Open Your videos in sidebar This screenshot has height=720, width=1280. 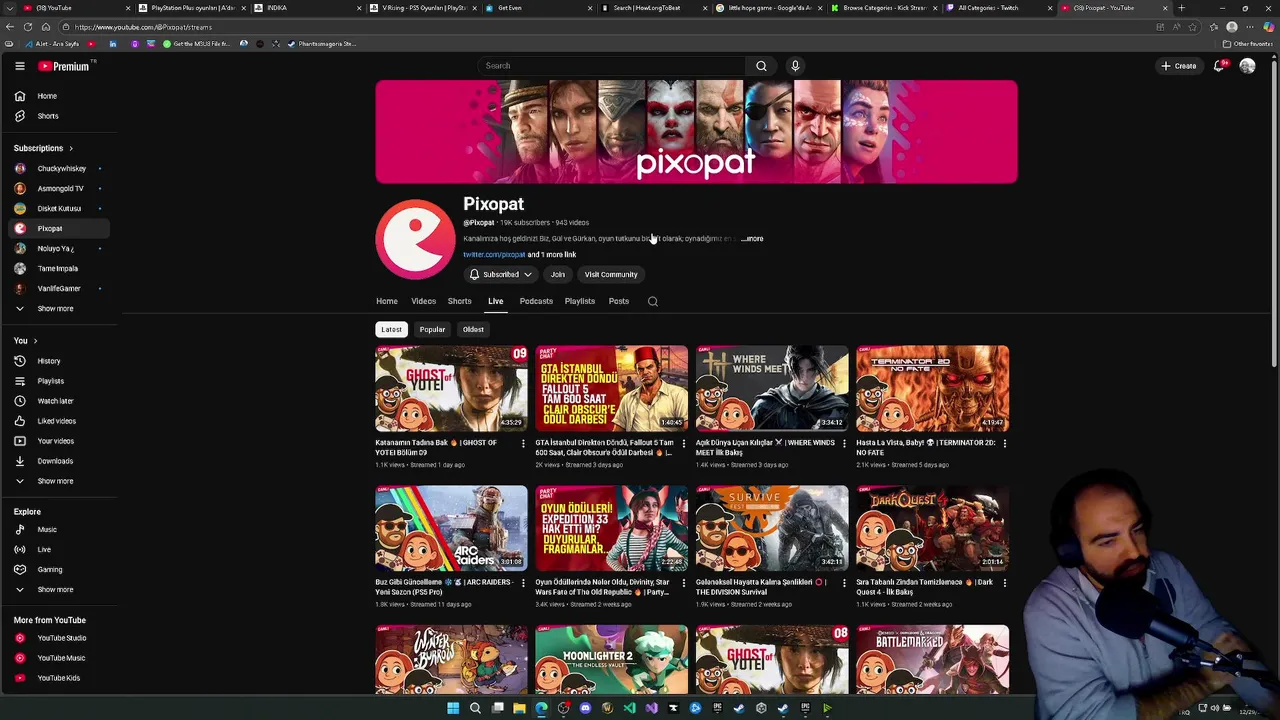coord(56,441)
